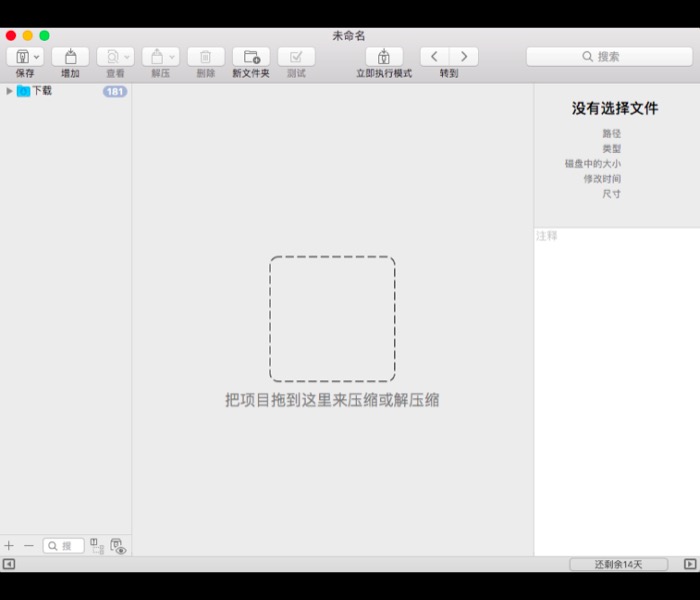Click the 搜索 search field in toolbar
This screenshot has height=600, width=700.
pyautogui.click(x=609, y=57)
